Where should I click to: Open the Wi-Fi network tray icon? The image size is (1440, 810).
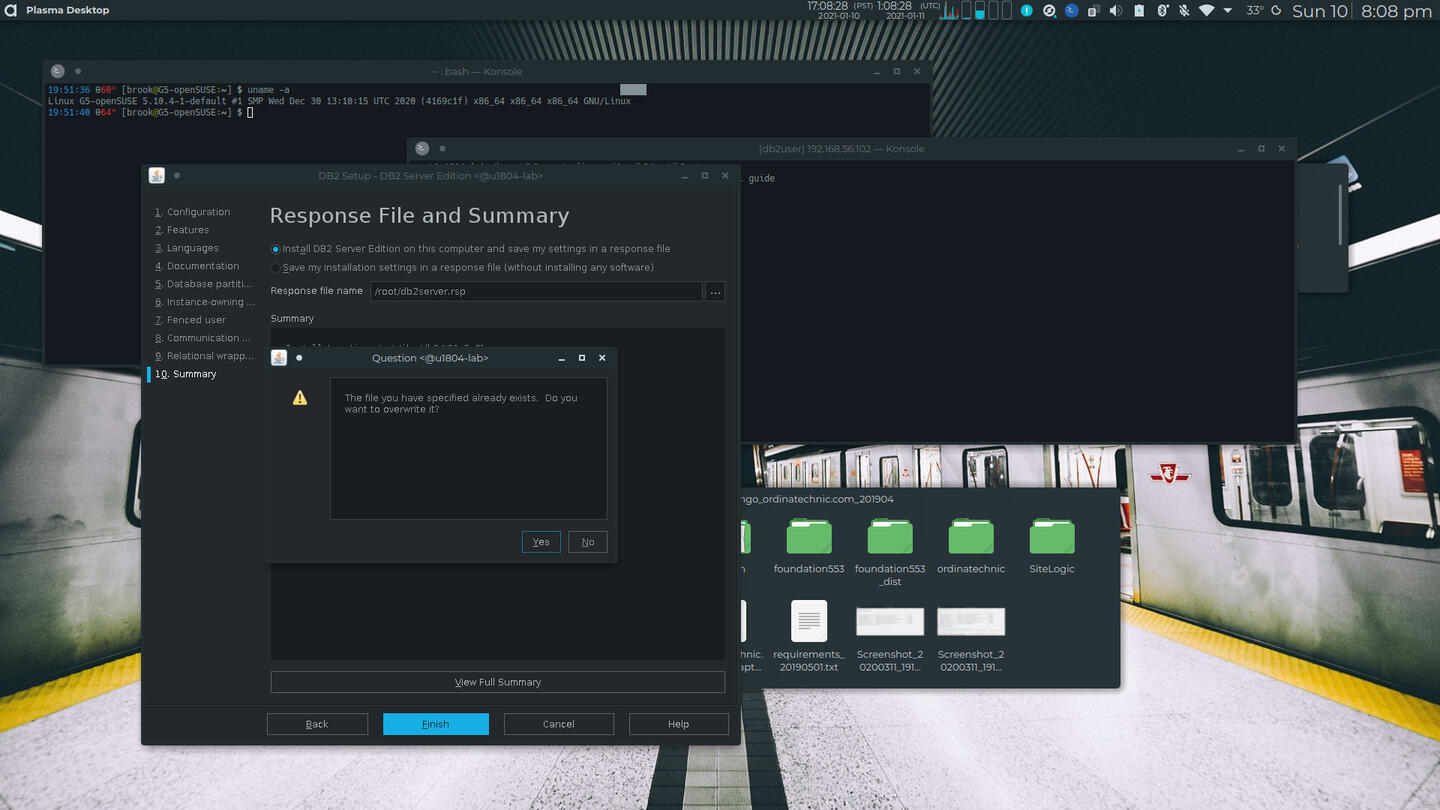click(1206, 10)
